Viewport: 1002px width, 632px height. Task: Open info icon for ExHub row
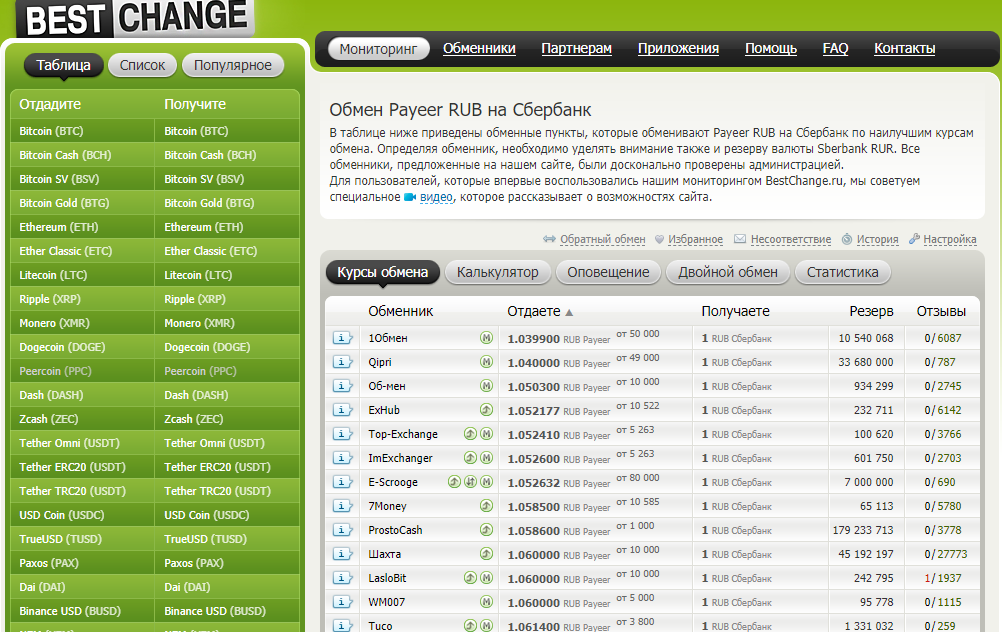click(x=342, y=410)
